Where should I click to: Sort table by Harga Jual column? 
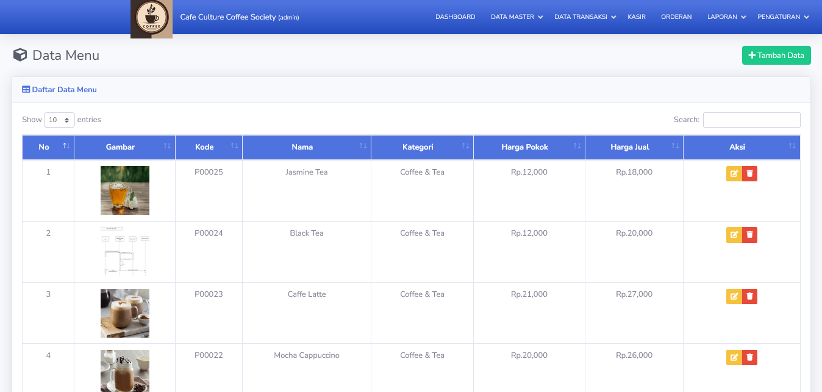click(634, 147)
